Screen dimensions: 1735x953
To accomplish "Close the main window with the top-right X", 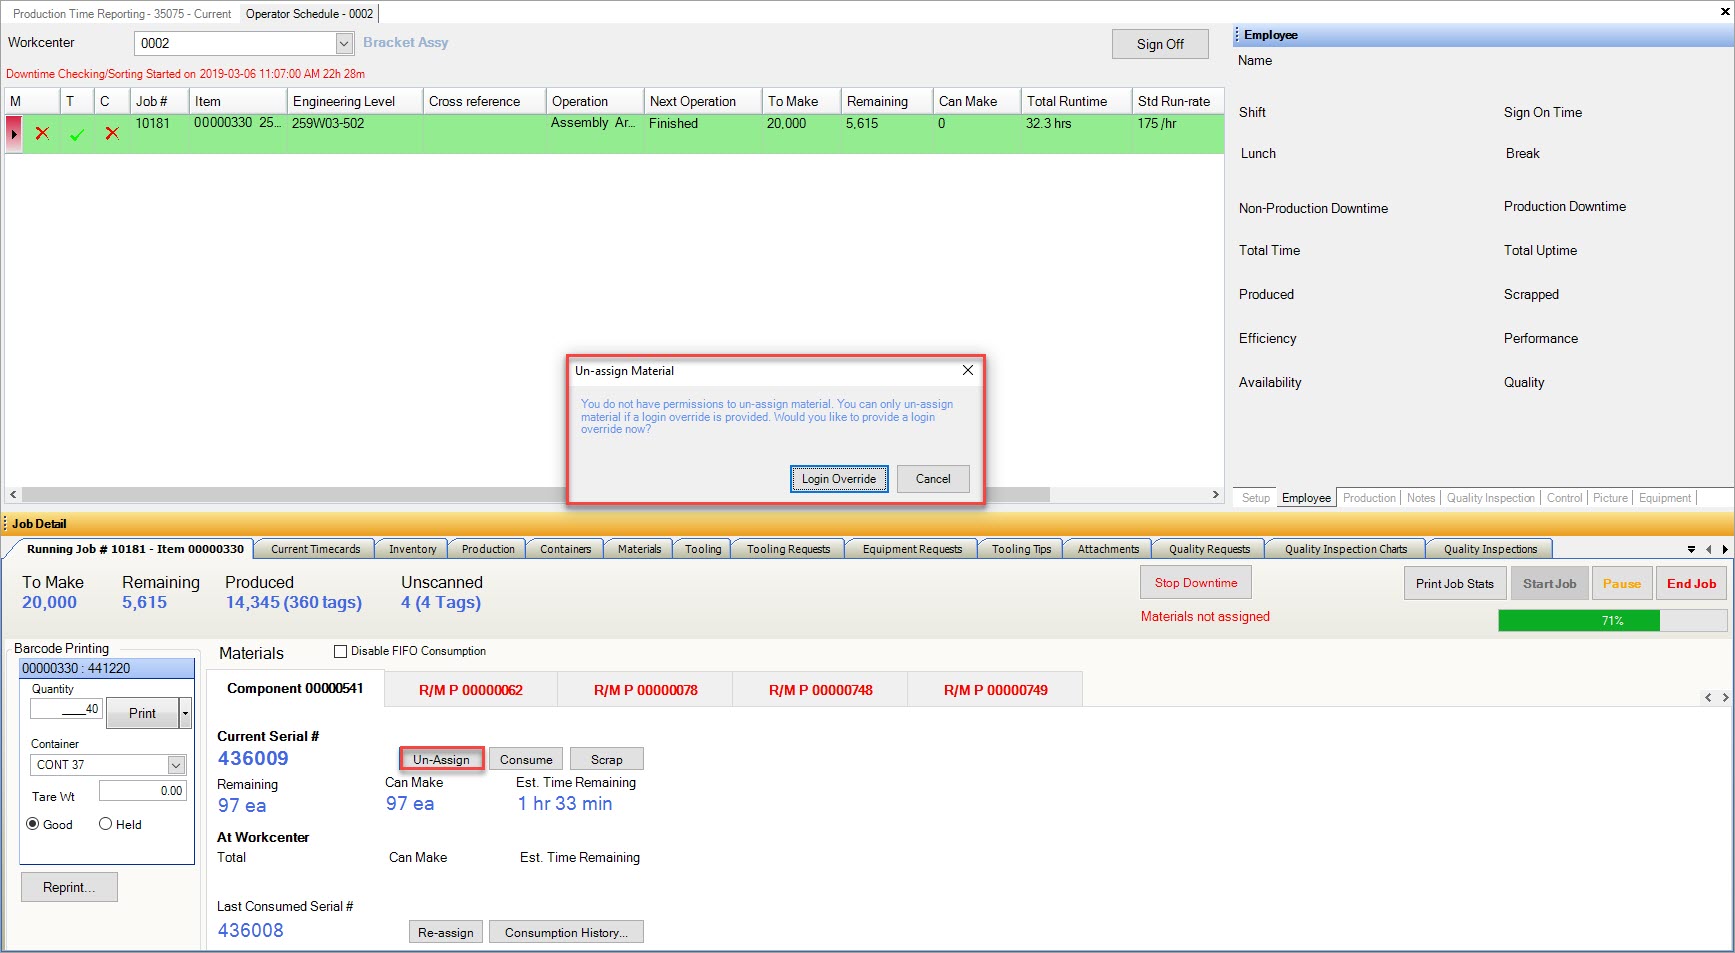I will (1724, 12).
